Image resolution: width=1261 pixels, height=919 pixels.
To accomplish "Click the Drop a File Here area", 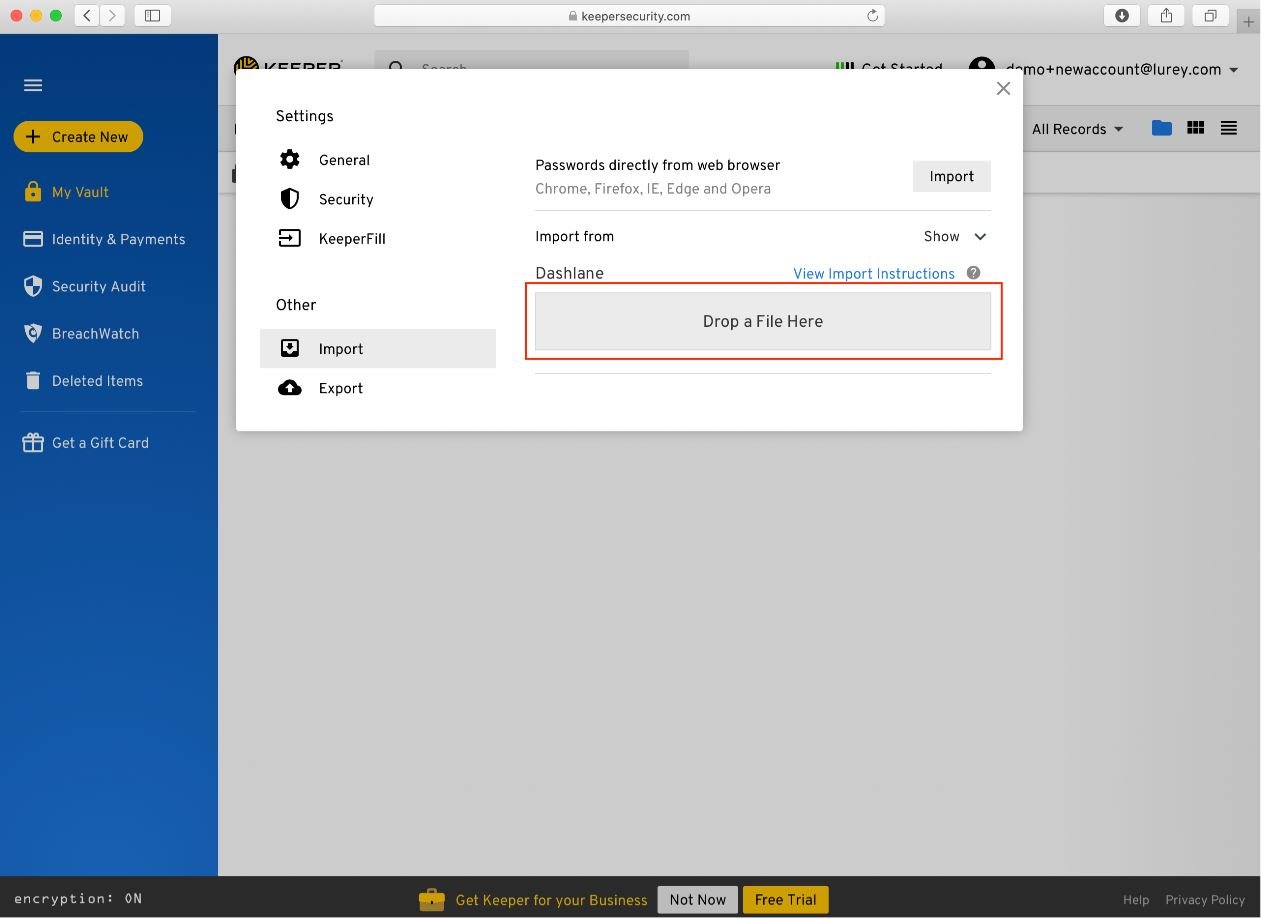I will click(763, 322).
